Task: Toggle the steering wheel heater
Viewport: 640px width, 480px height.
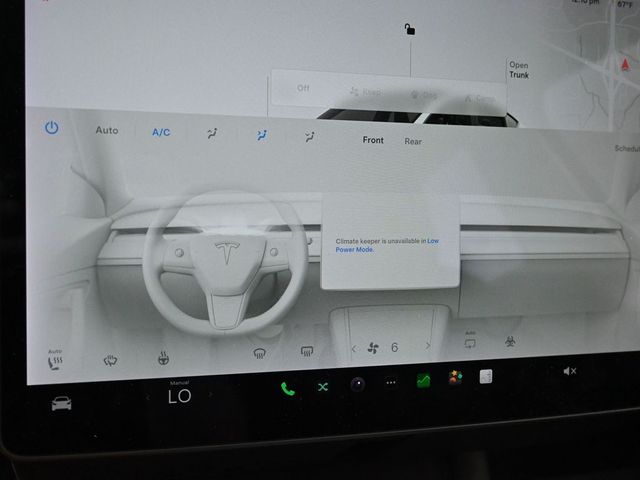Action: [x=163, y=358]
